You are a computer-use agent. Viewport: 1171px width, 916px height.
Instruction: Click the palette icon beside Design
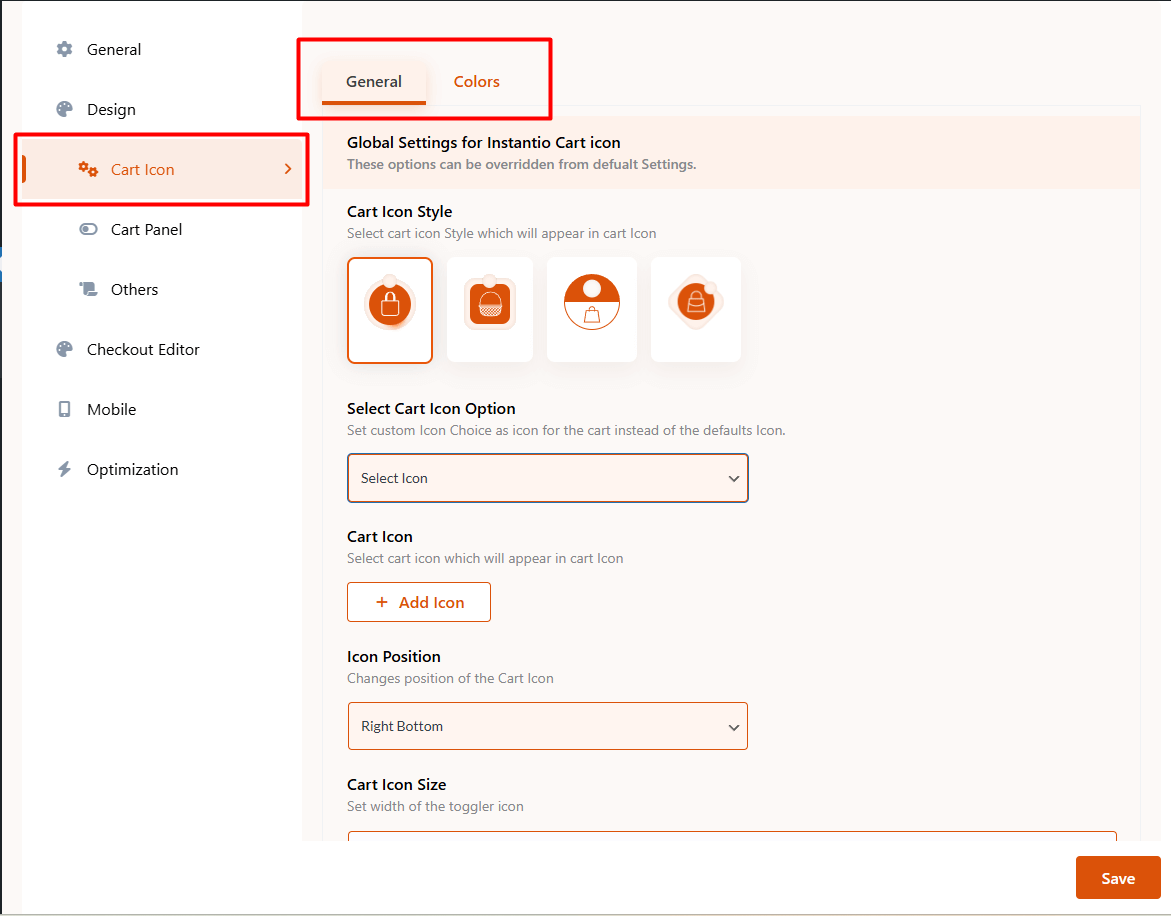pyautogui.click(x=65, y=109)
